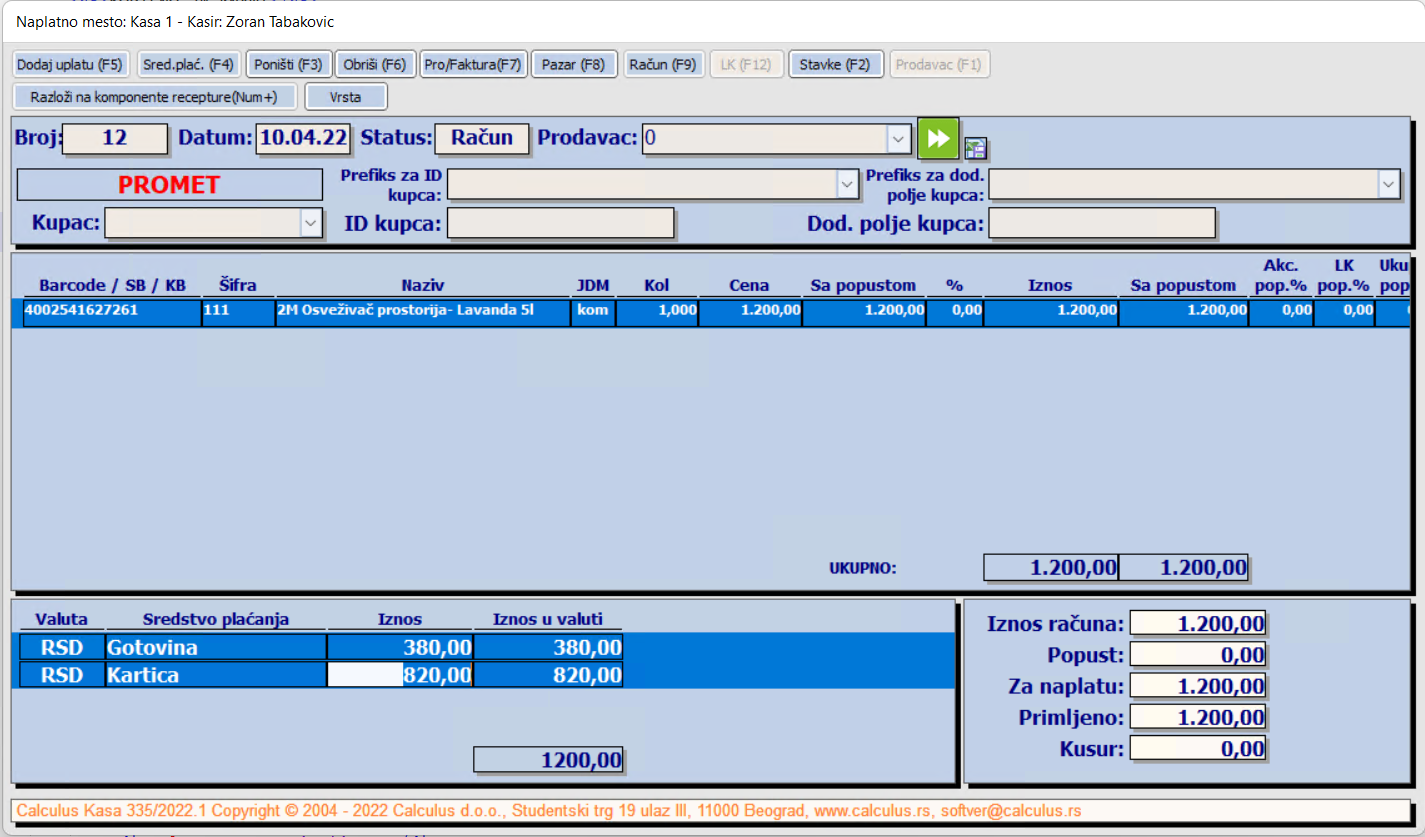The width and height of the screenshot is (1425, 837).
Task: Click Obriši (F6) delete button
Action: tap(374, 65)
